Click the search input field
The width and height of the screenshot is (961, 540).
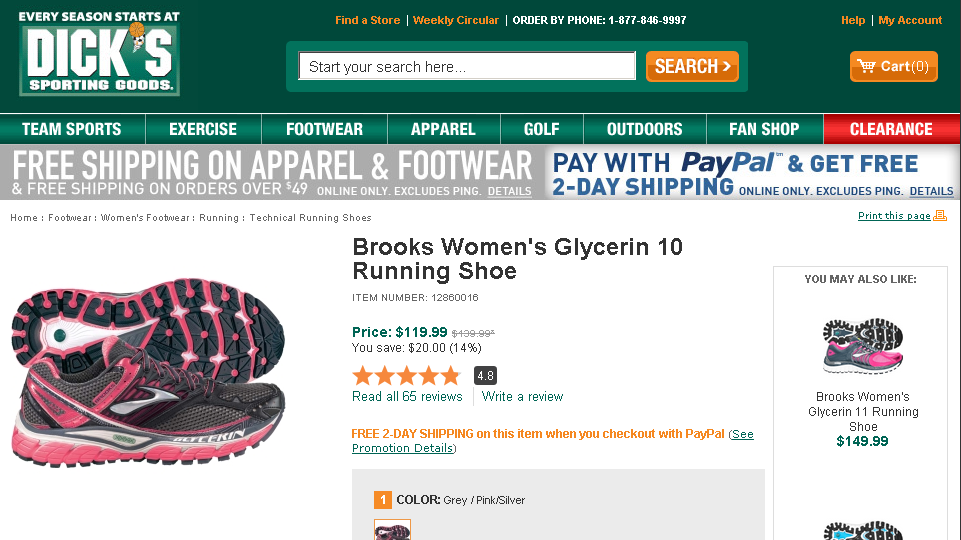[467, 67]
